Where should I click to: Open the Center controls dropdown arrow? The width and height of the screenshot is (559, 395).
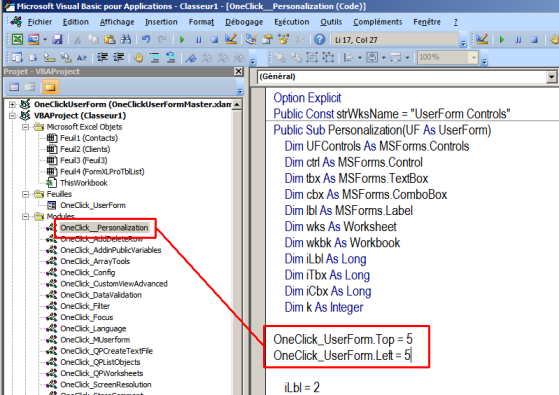click(384, 57)
